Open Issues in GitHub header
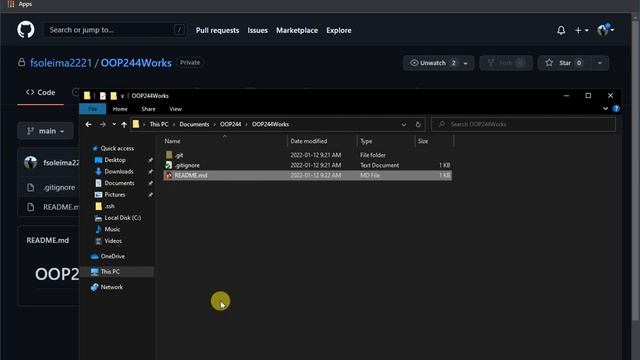 [258, 30]
